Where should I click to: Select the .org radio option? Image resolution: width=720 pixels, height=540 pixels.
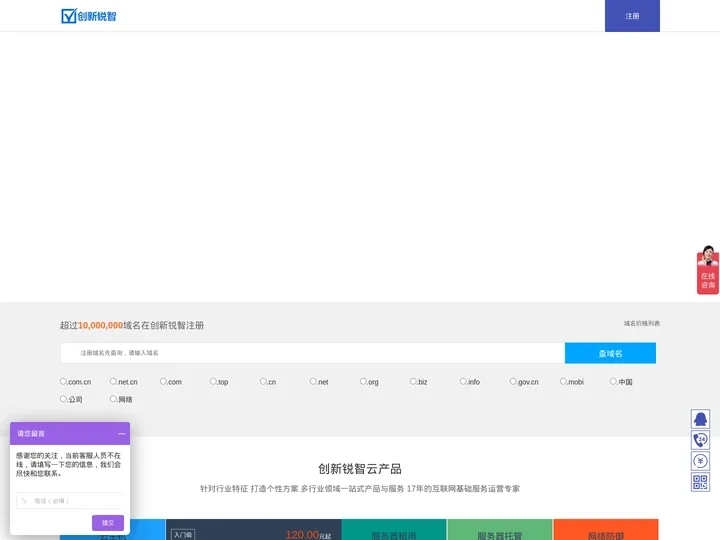(363, 381)
